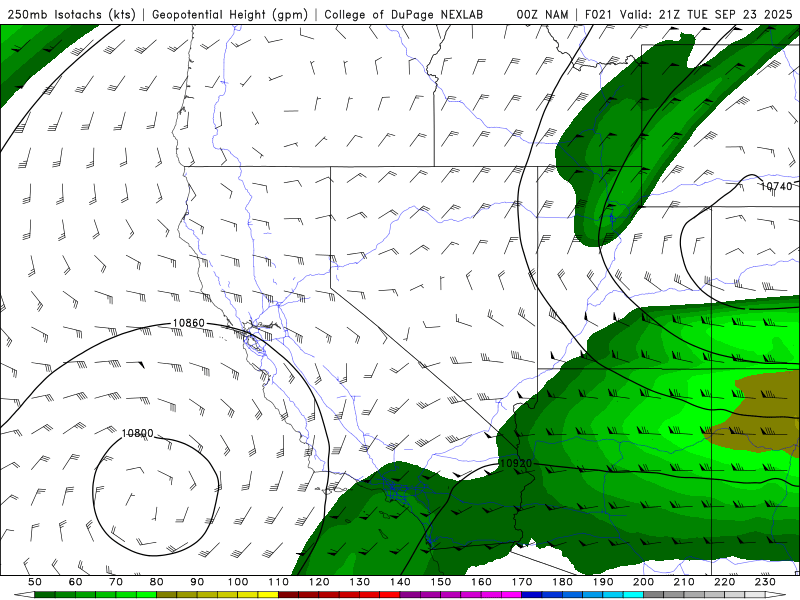
Task: Click the 50 value on the color scale
Action: pos(35,582)
